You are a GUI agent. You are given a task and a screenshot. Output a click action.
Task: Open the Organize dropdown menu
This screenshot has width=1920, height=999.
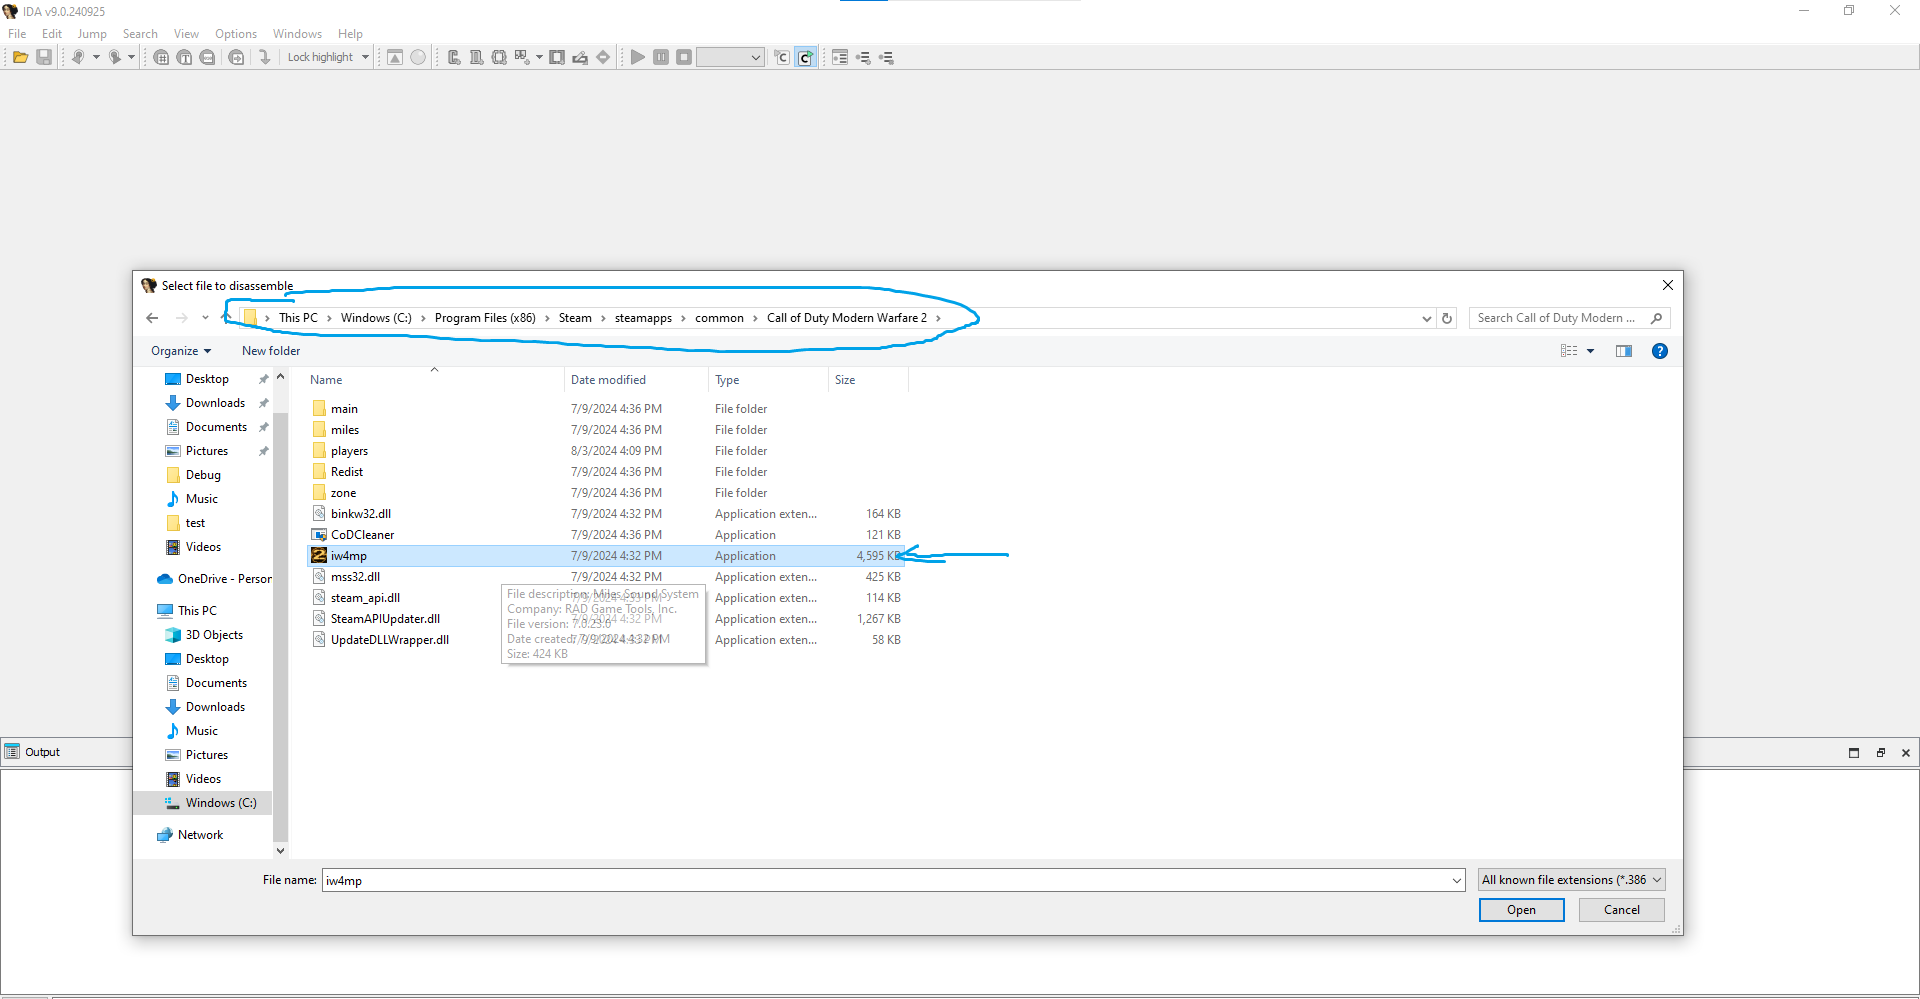(181, 351)
